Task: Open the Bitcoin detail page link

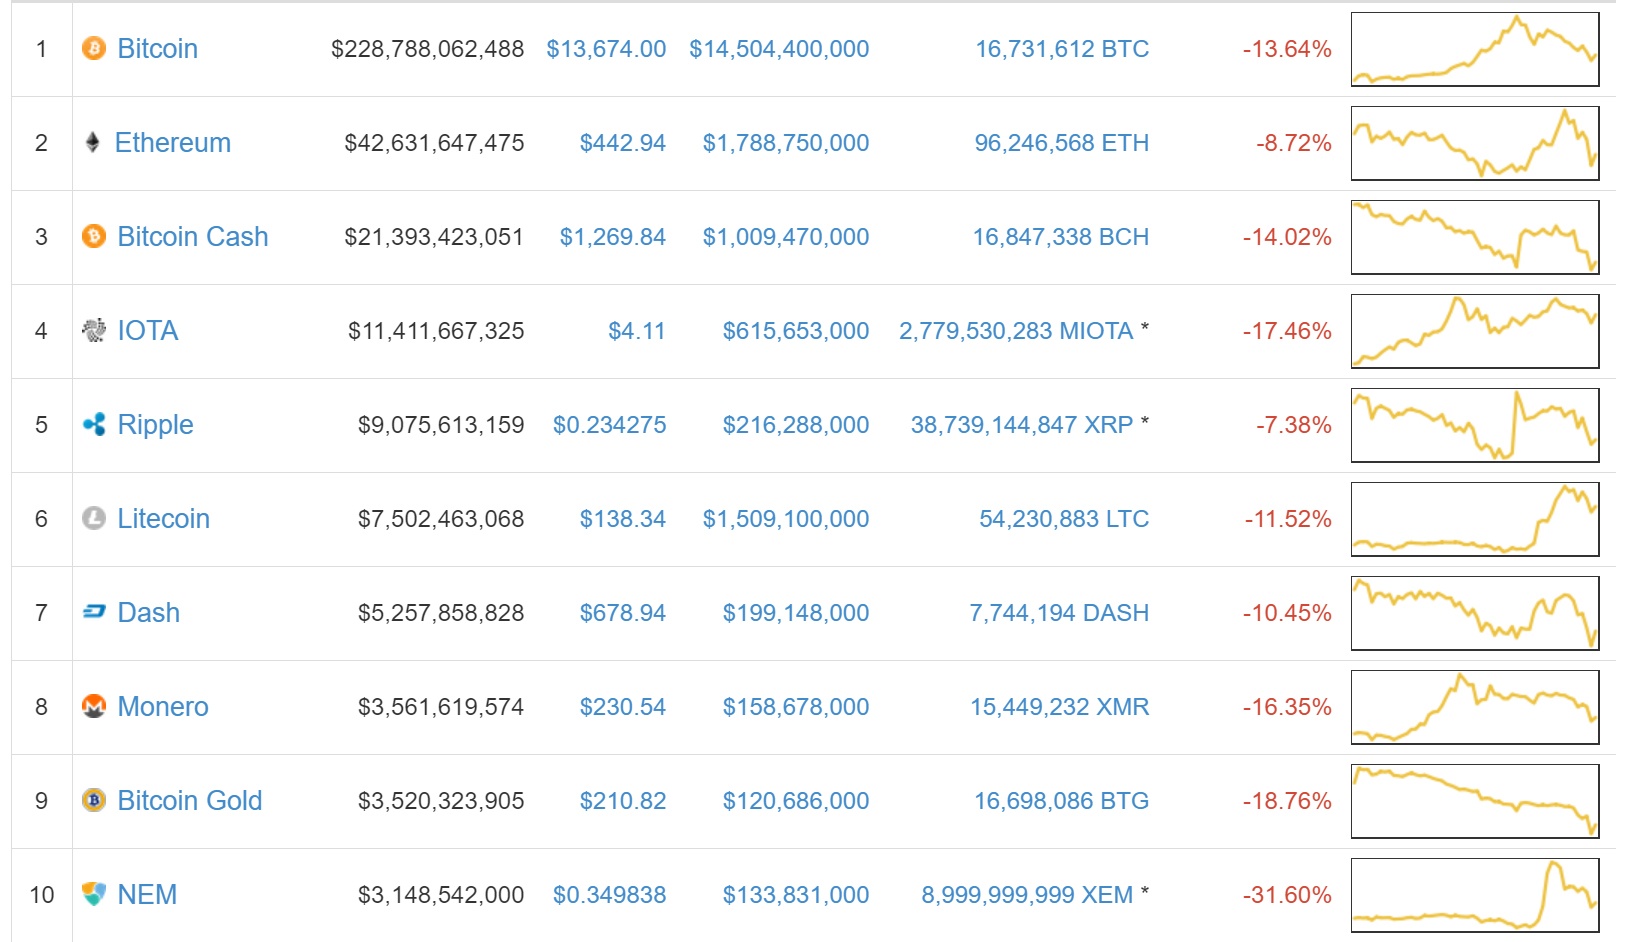Action: [x=157, y=48]
